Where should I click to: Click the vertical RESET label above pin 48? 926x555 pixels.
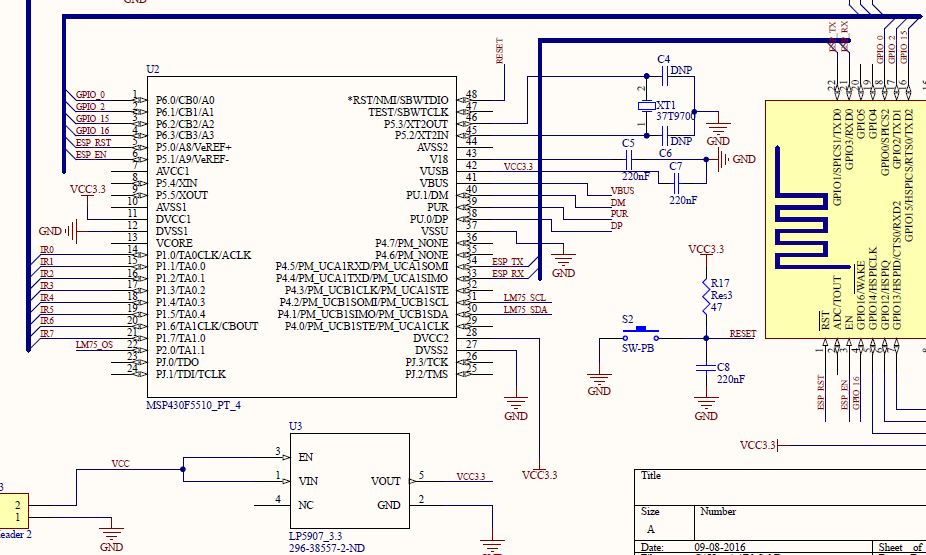click(x=500, y=51)
